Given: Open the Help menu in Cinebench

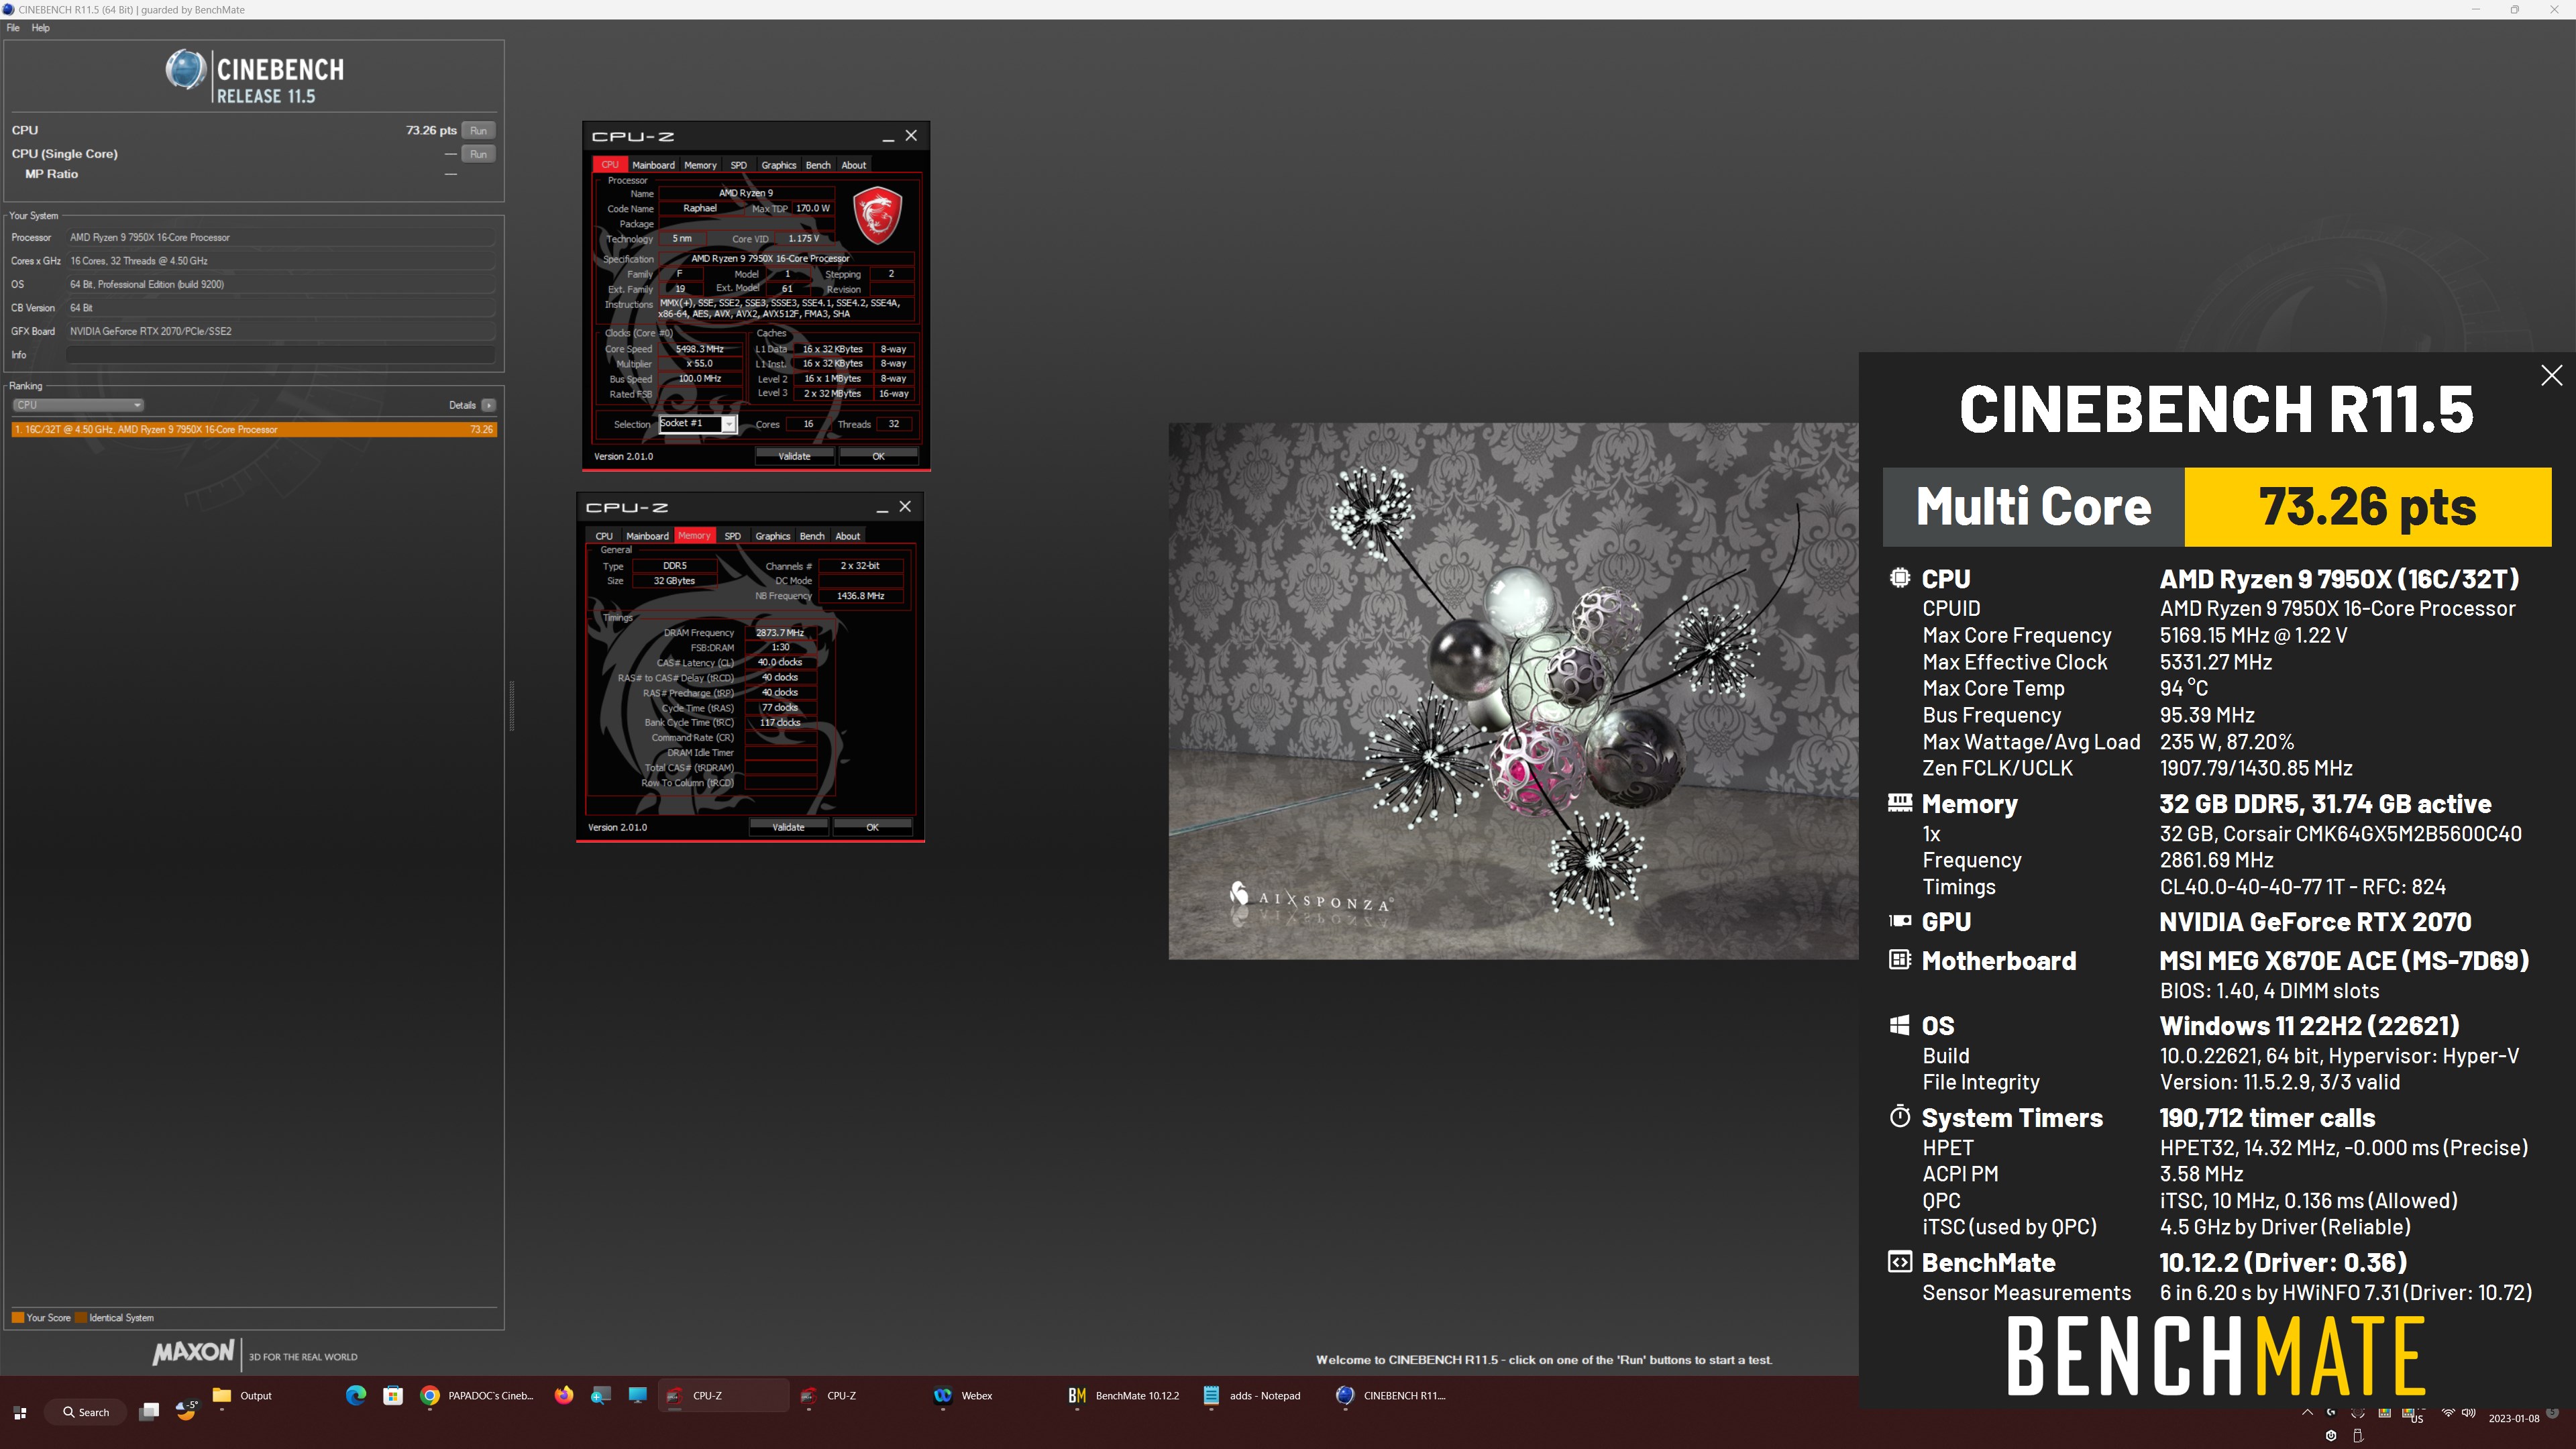Looking at the screenshot, I should [40, 28].
